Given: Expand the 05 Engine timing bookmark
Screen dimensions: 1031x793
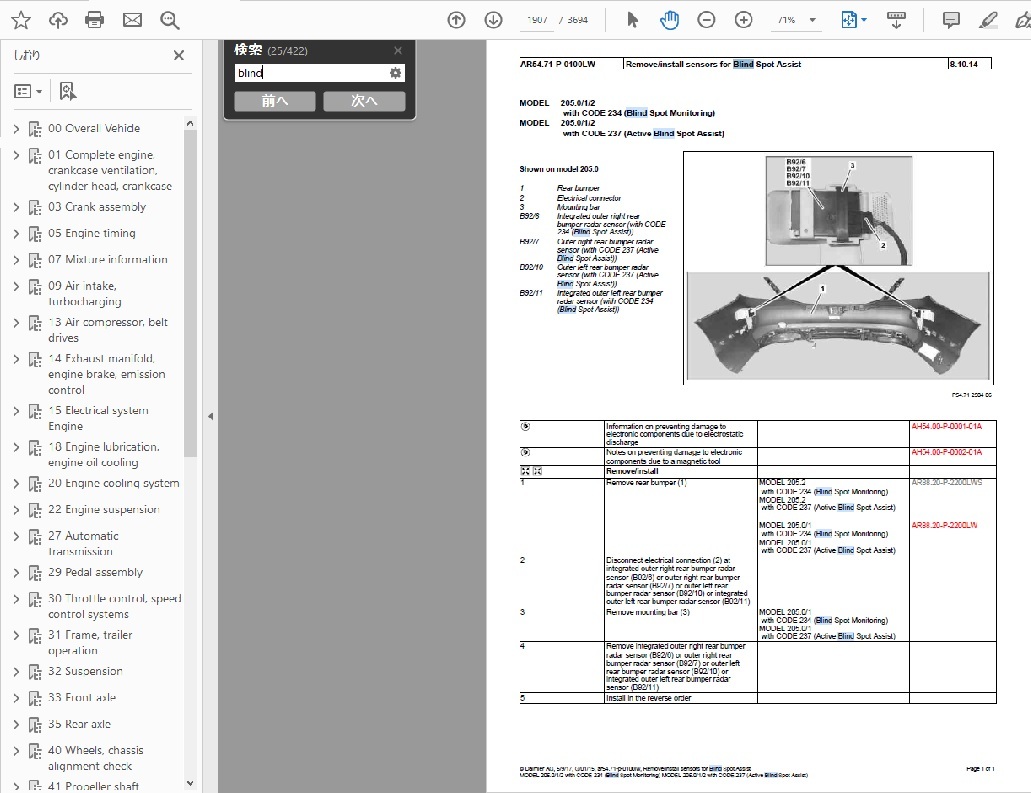Looking at the screenshot, I should click(x=16, y=233).
